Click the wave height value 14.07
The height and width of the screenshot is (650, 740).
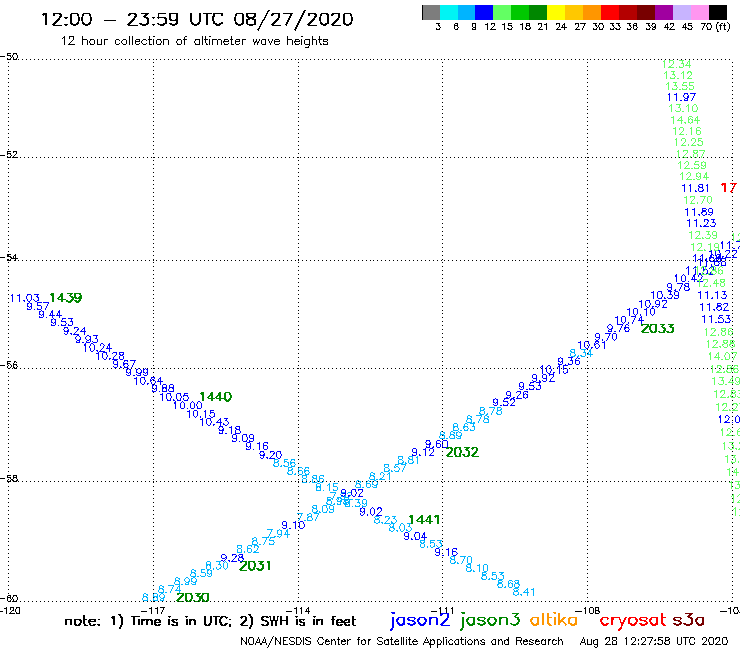(722, 356)
